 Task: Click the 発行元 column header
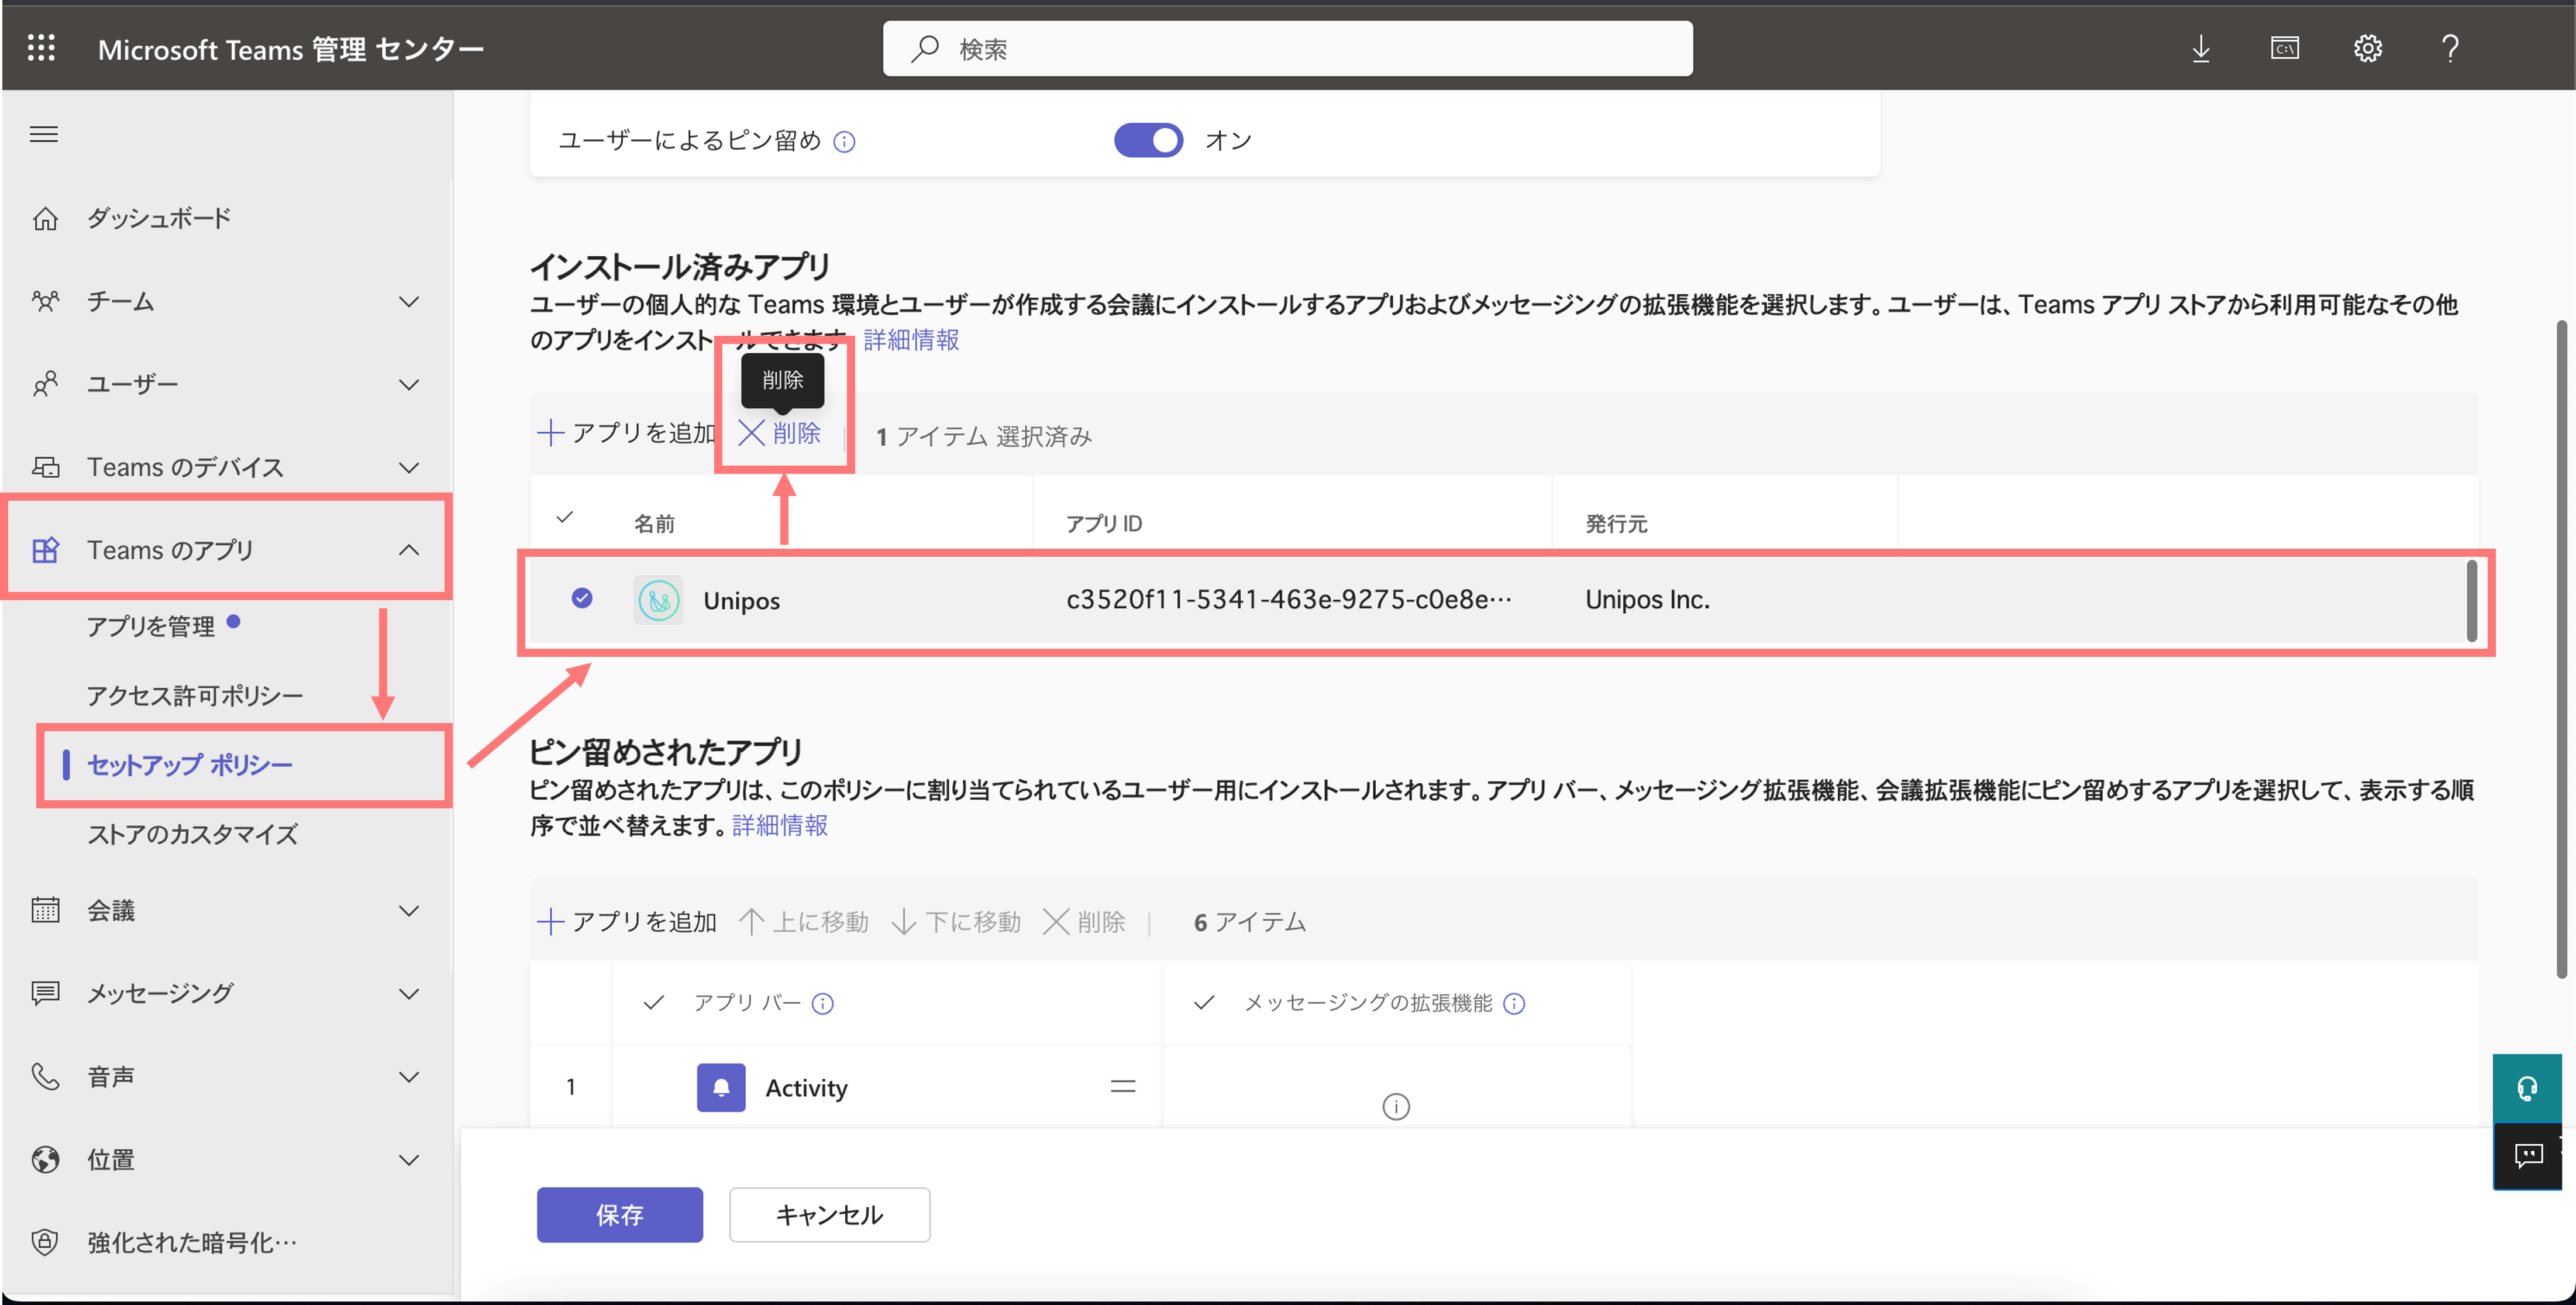(1616, 523)
